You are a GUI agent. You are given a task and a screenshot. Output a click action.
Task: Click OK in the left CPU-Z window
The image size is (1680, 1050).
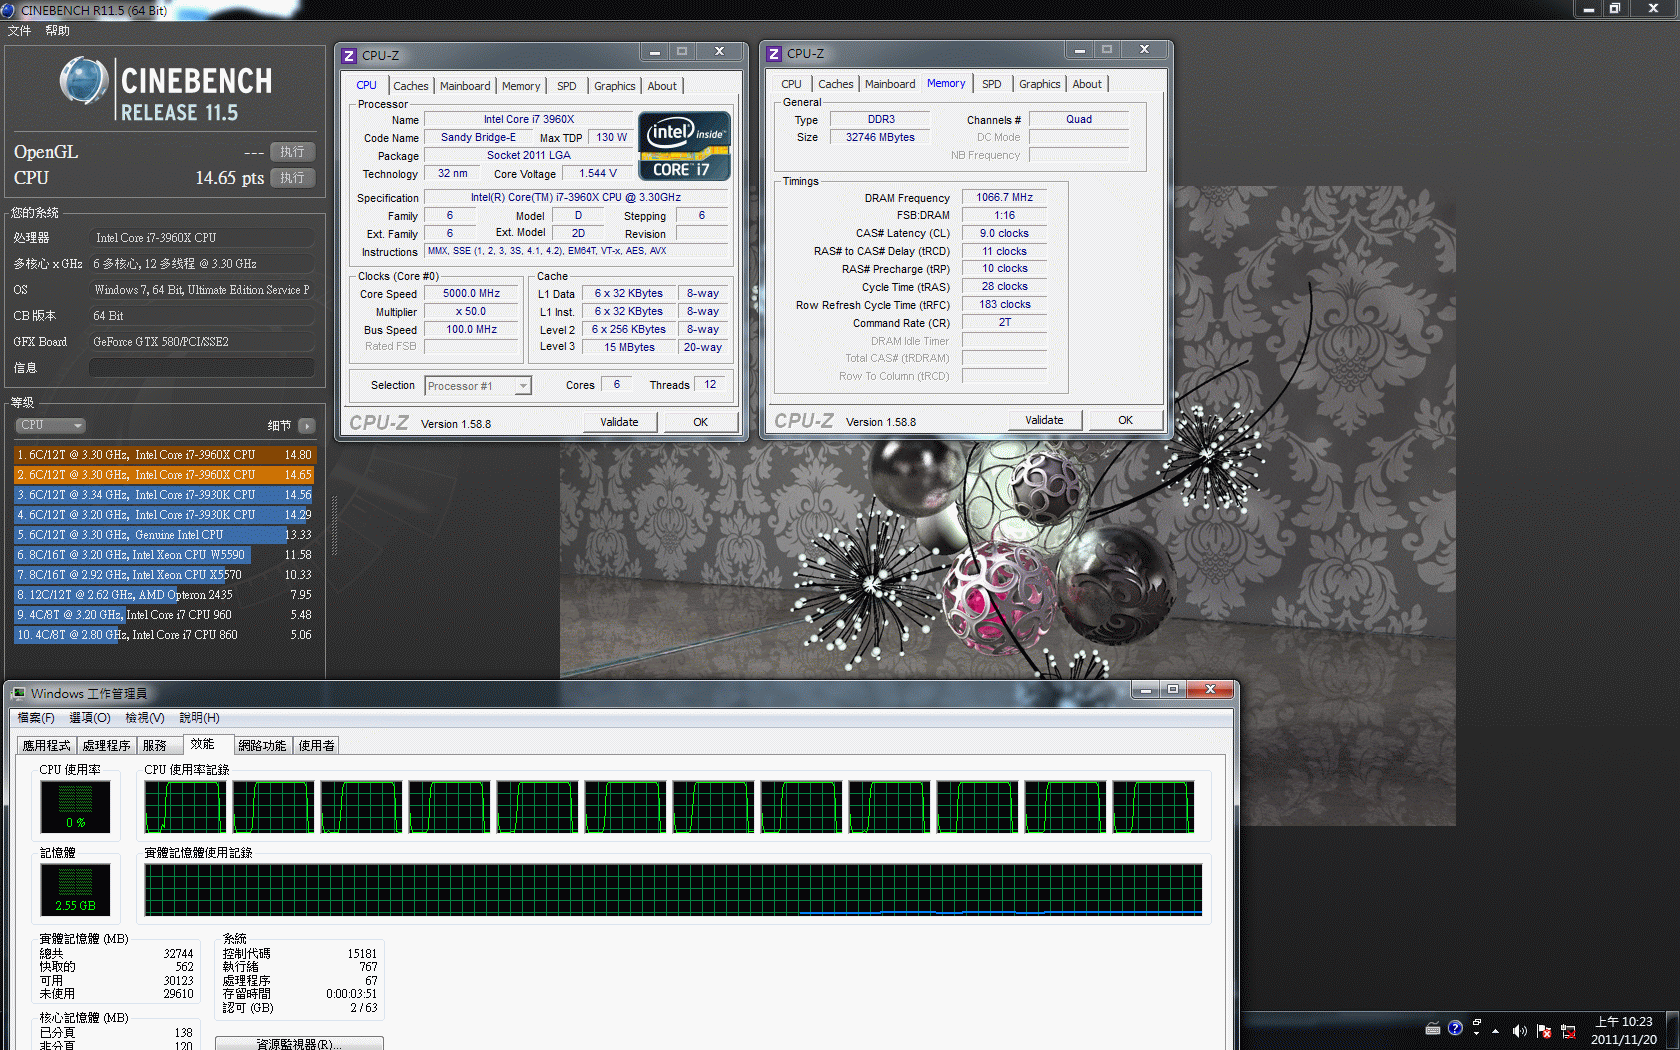point(700,422)
